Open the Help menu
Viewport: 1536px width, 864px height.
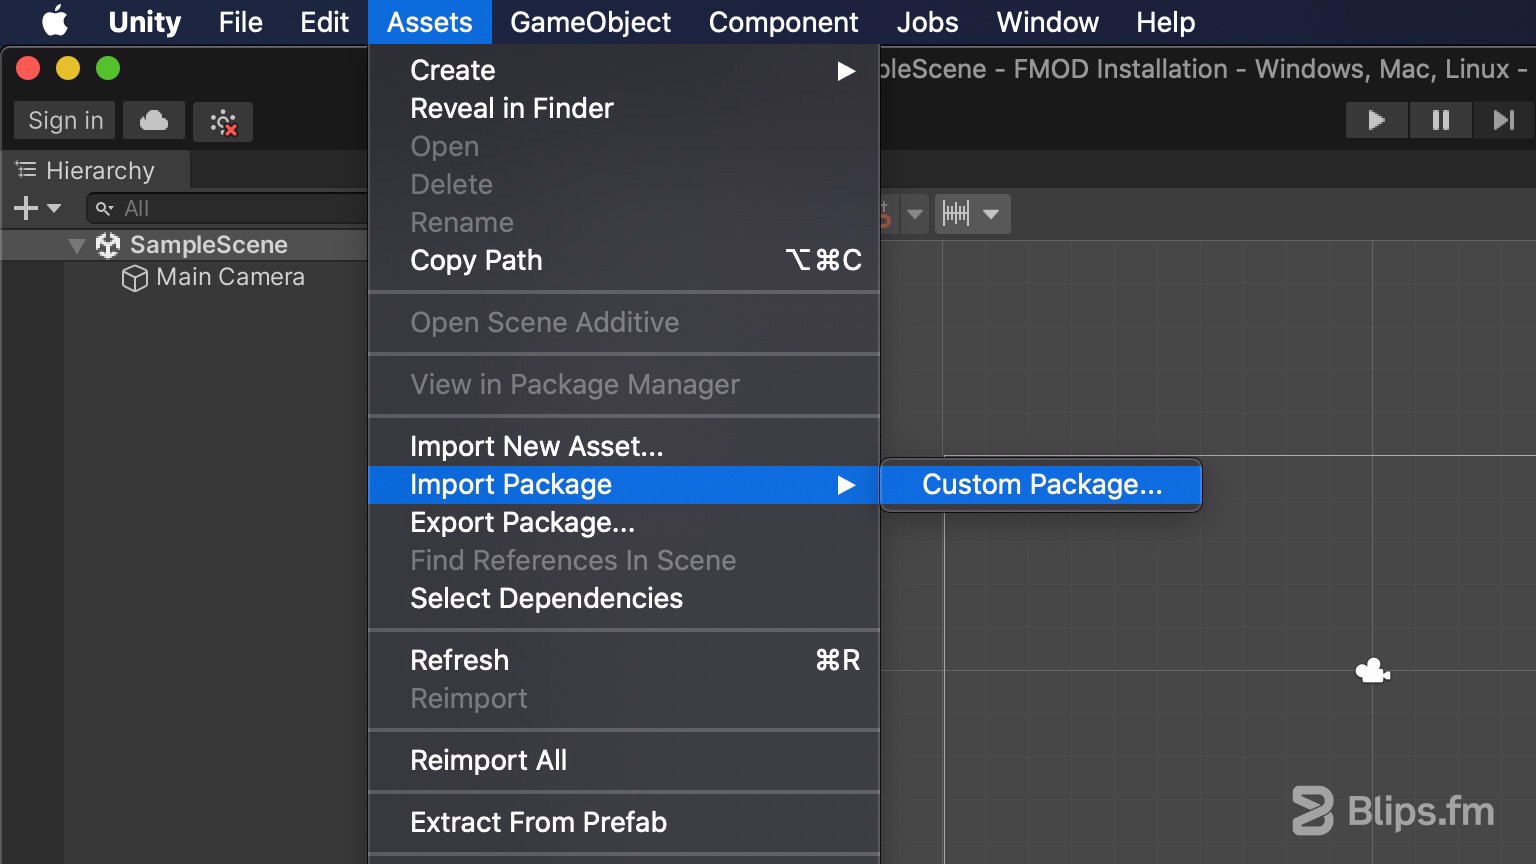click(1165, 22)
